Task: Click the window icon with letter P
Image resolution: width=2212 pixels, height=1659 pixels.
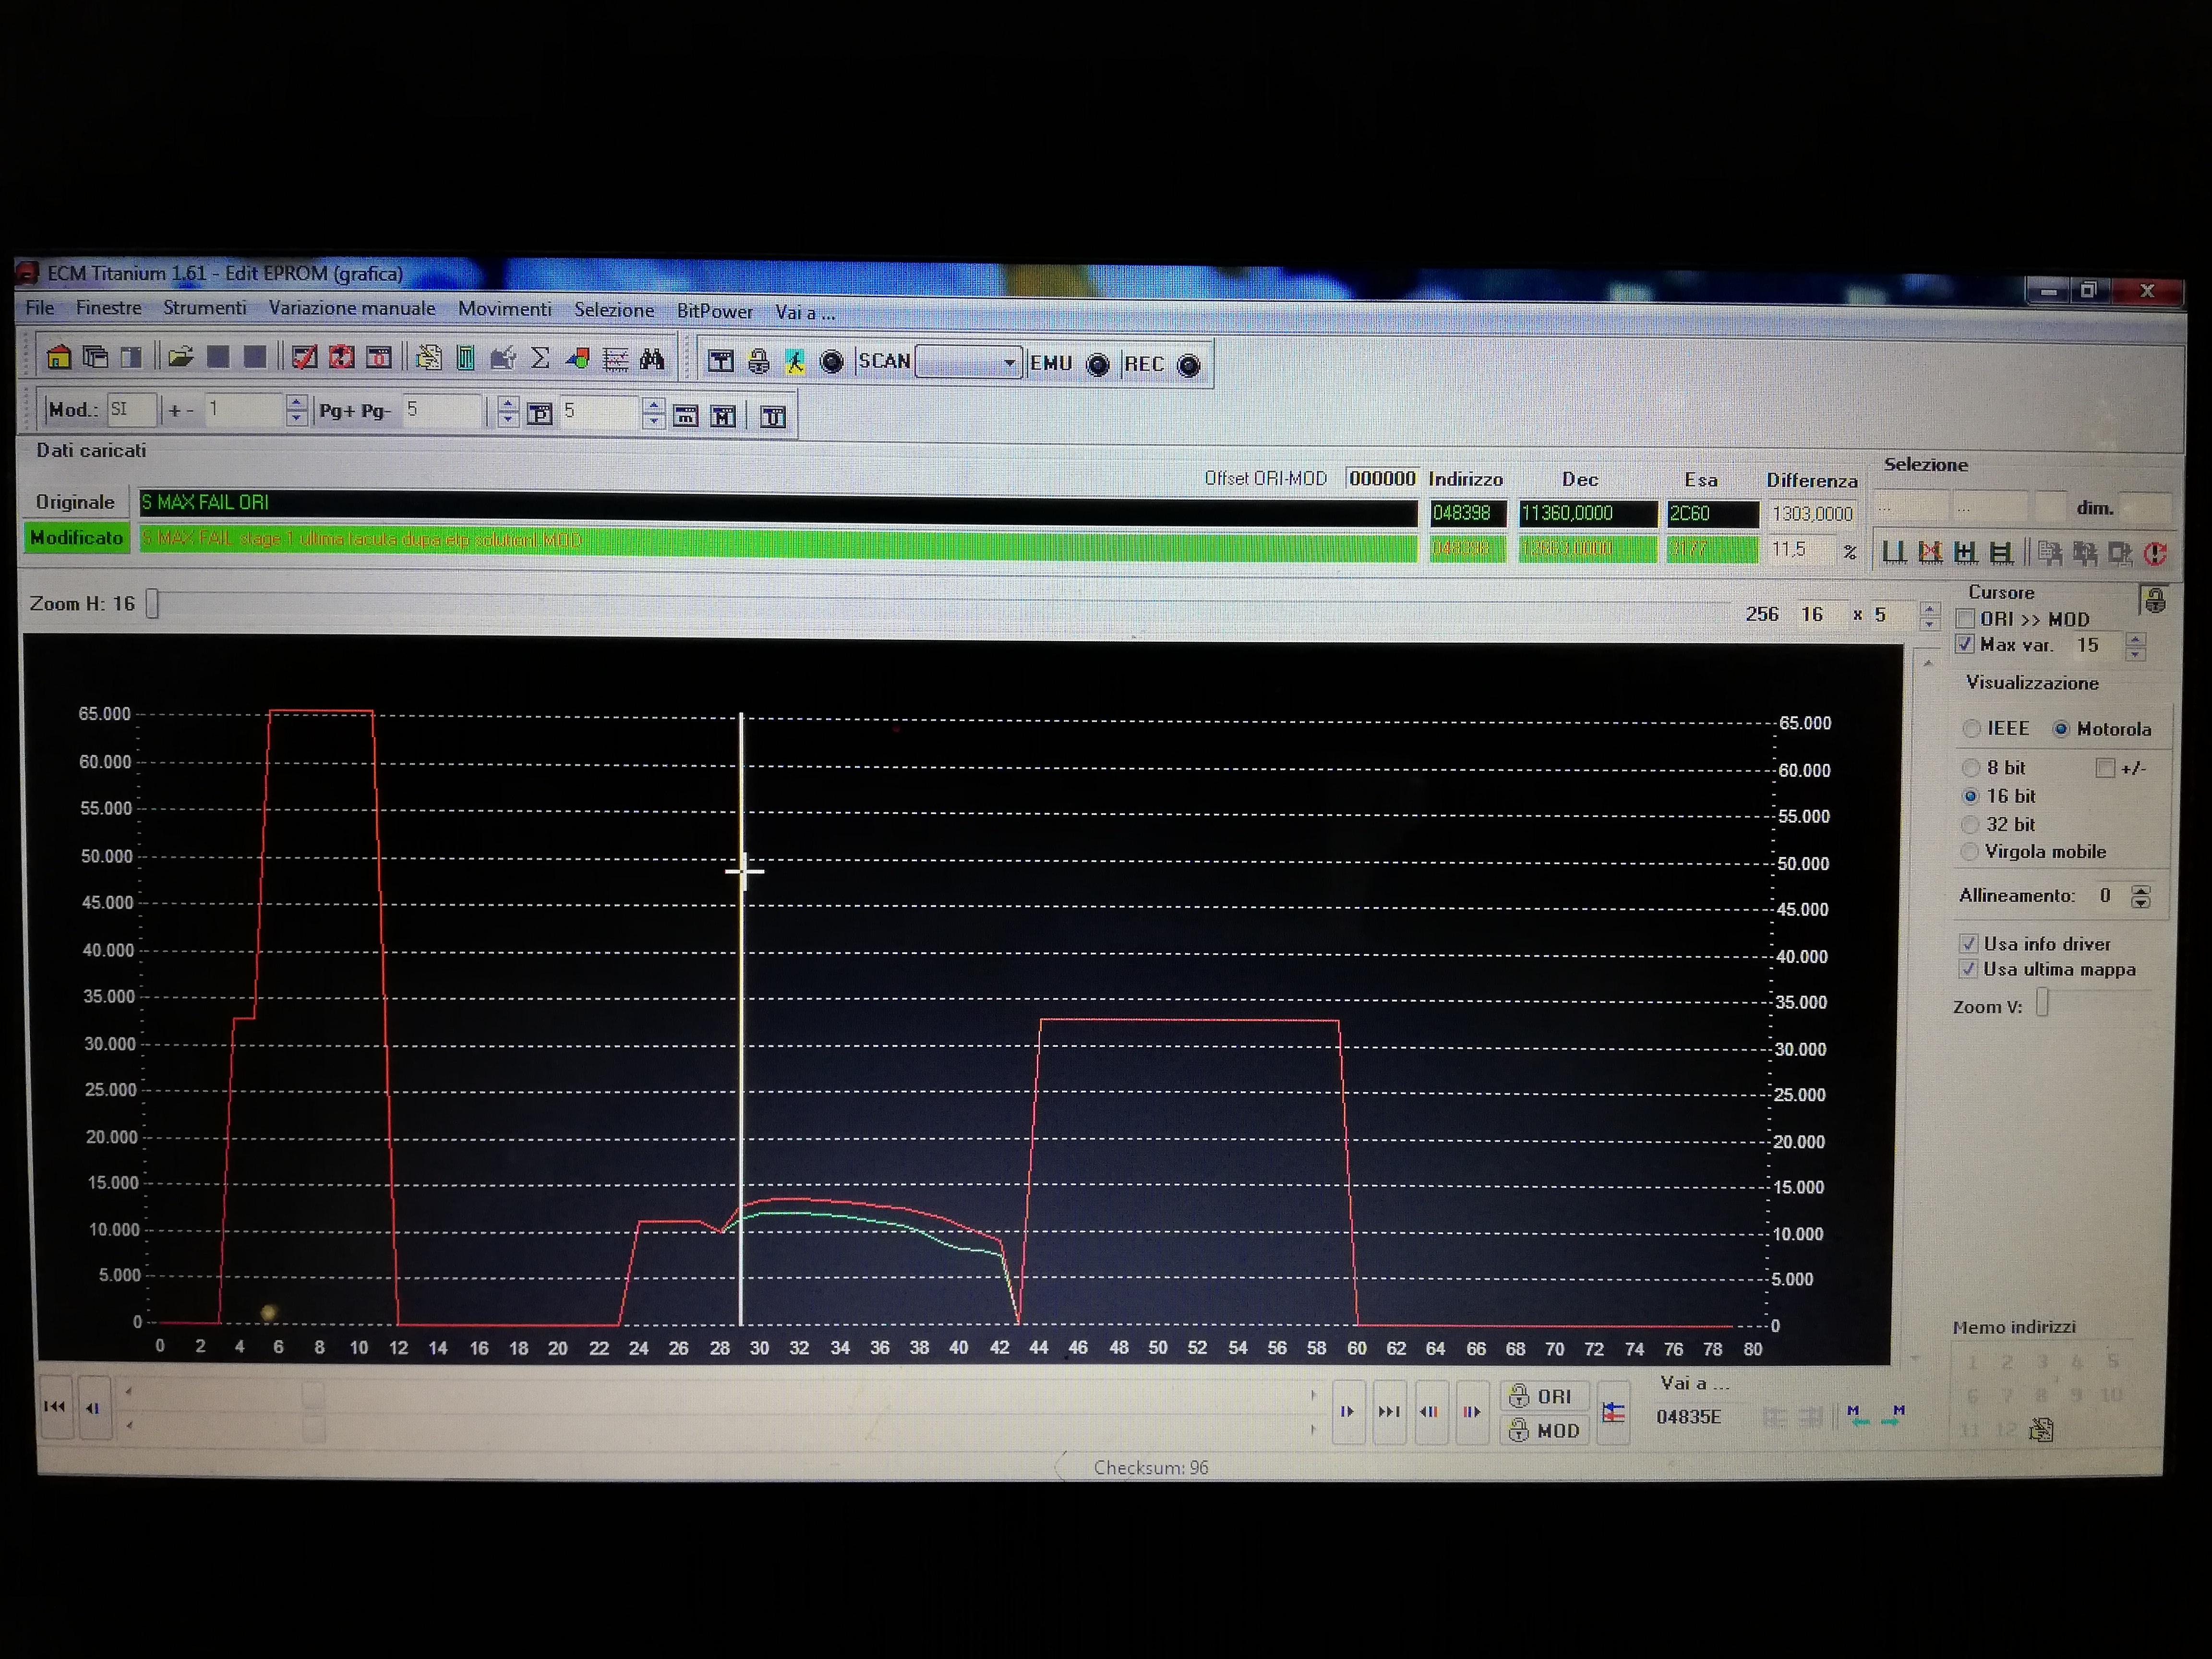Action: click(540, 414)
